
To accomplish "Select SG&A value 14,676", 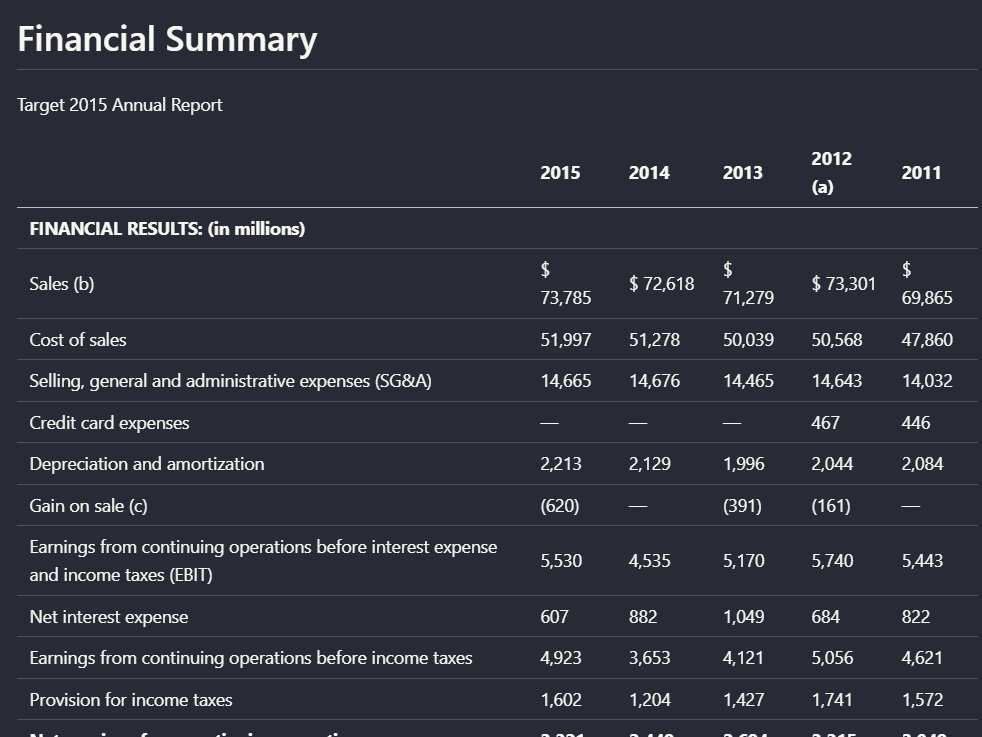I will coord(654,381).
